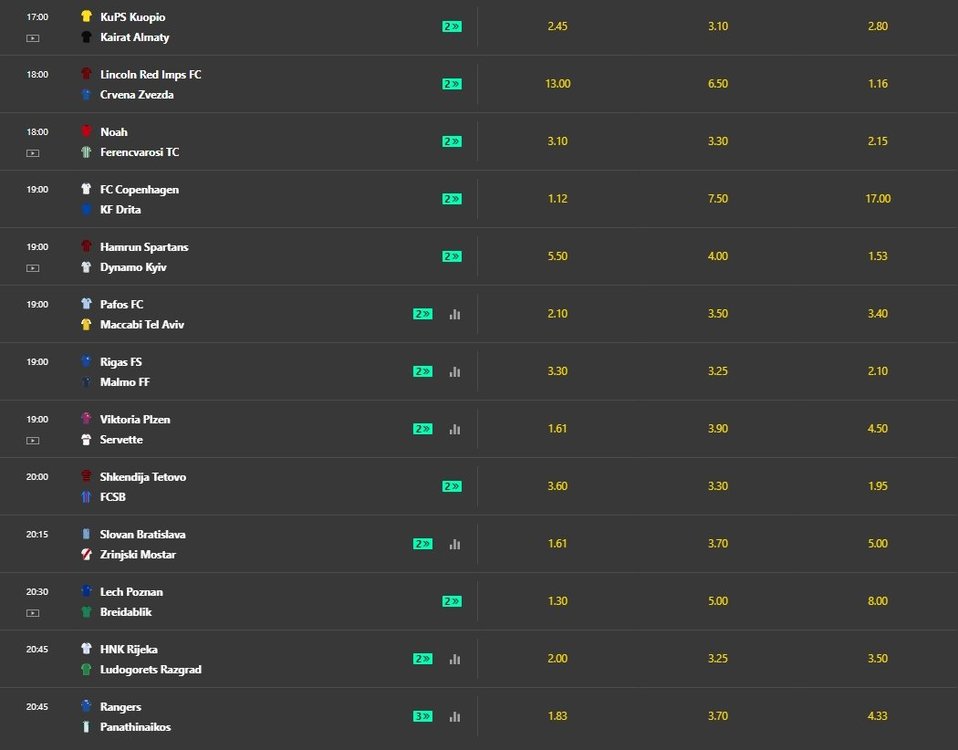Expand extra markets badge for FC Copenhagen match
The image size is (958, 750).
[452, 198]
